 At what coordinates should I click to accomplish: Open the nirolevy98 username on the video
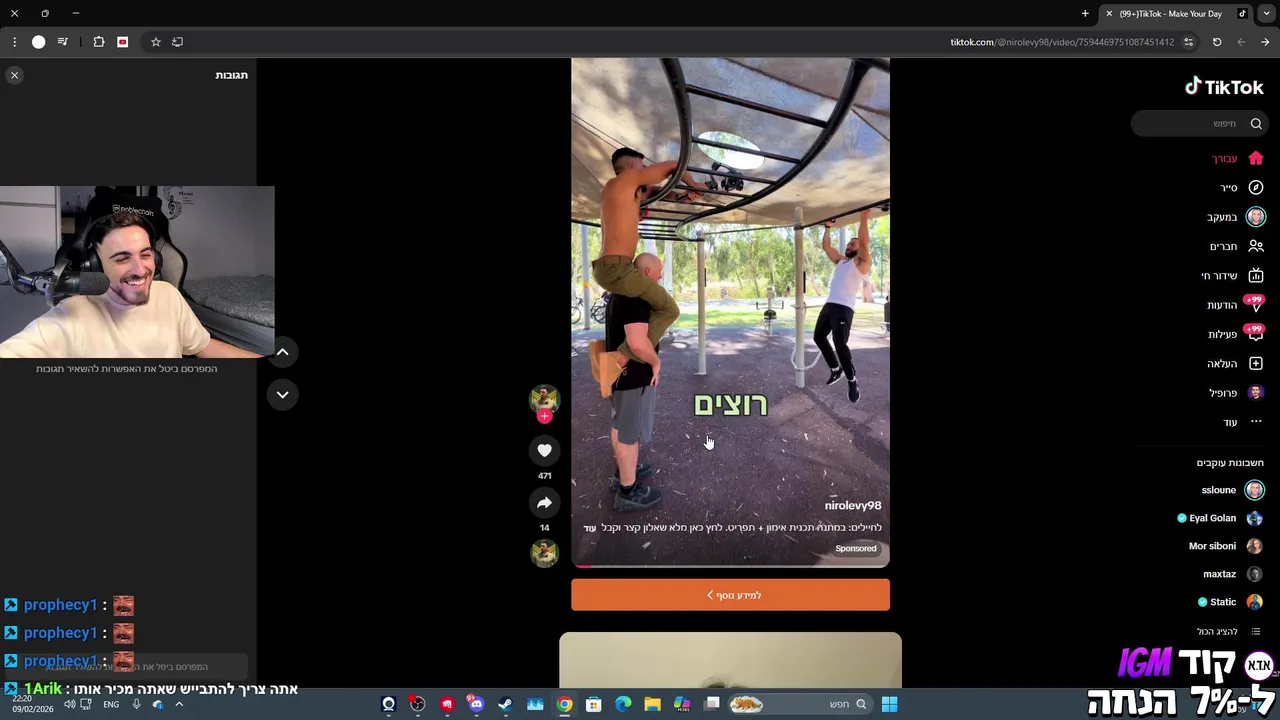[853, 506]
